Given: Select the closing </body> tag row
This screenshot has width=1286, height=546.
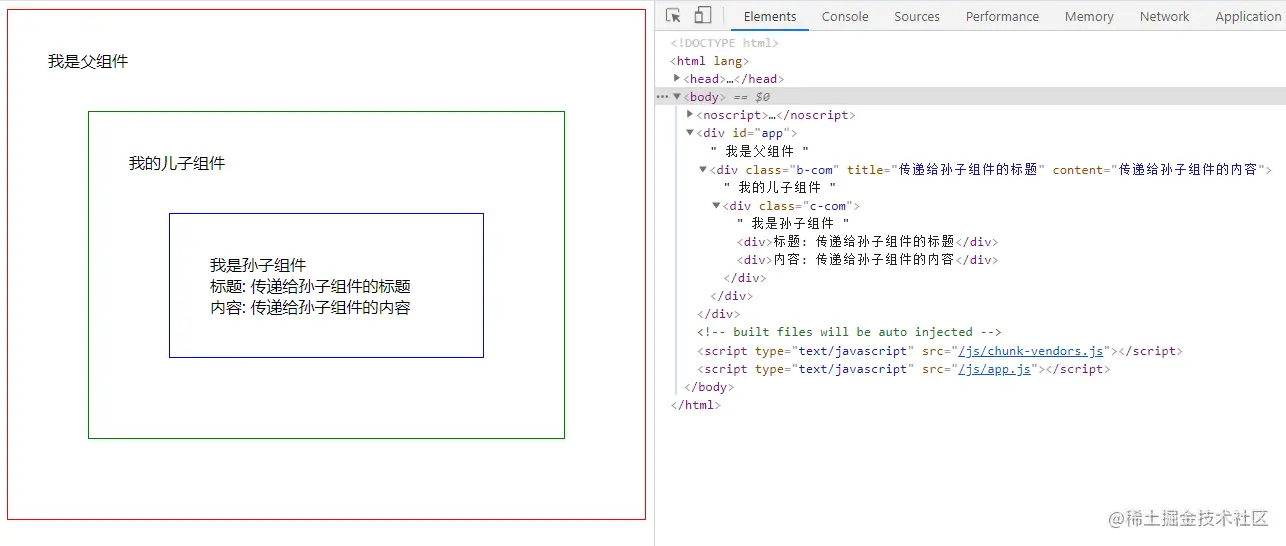Looking at the screenshot, I should click(709, 387).
